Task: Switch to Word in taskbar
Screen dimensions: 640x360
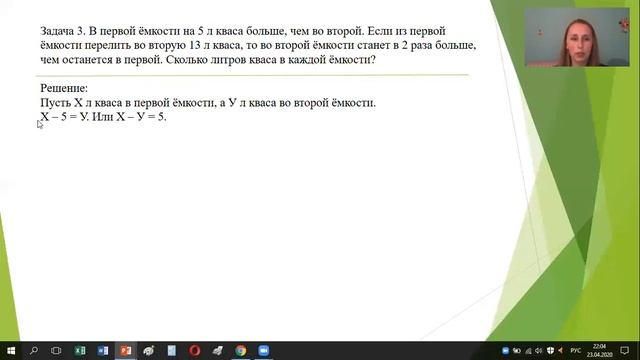Action: (x=103, y=351)
